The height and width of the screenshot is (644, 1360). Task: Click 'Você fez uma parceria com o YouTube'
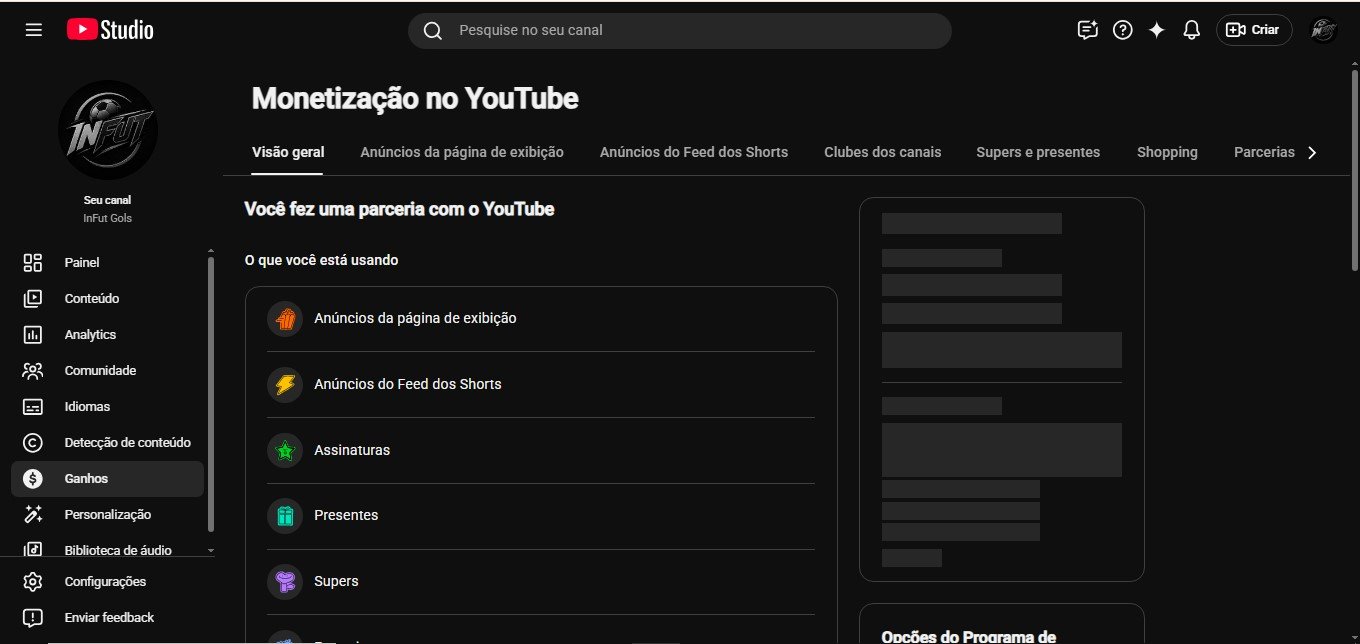[399, 209]
